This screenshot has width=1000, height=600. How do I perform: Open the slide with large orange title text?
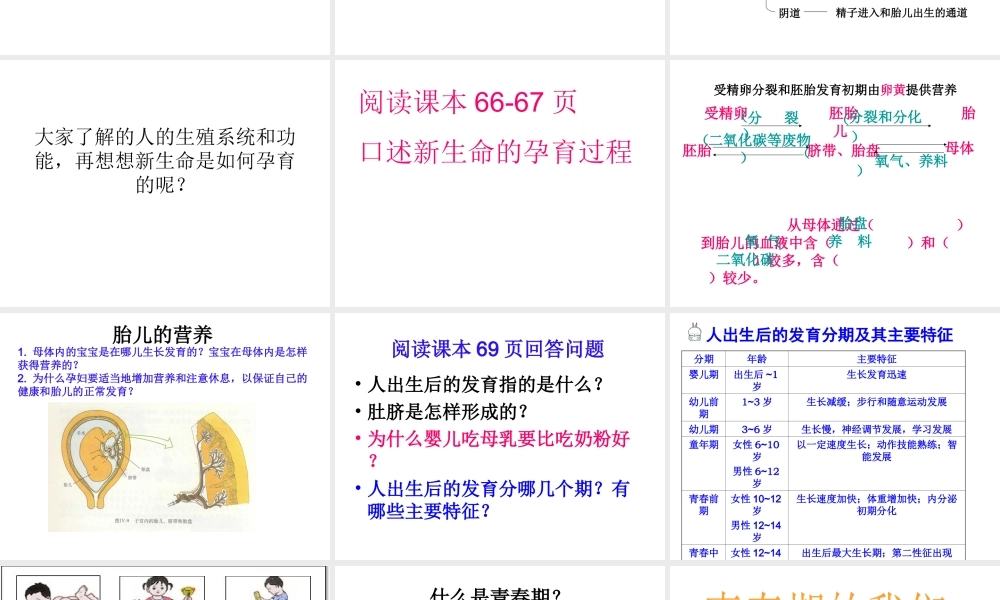point(835,583)
